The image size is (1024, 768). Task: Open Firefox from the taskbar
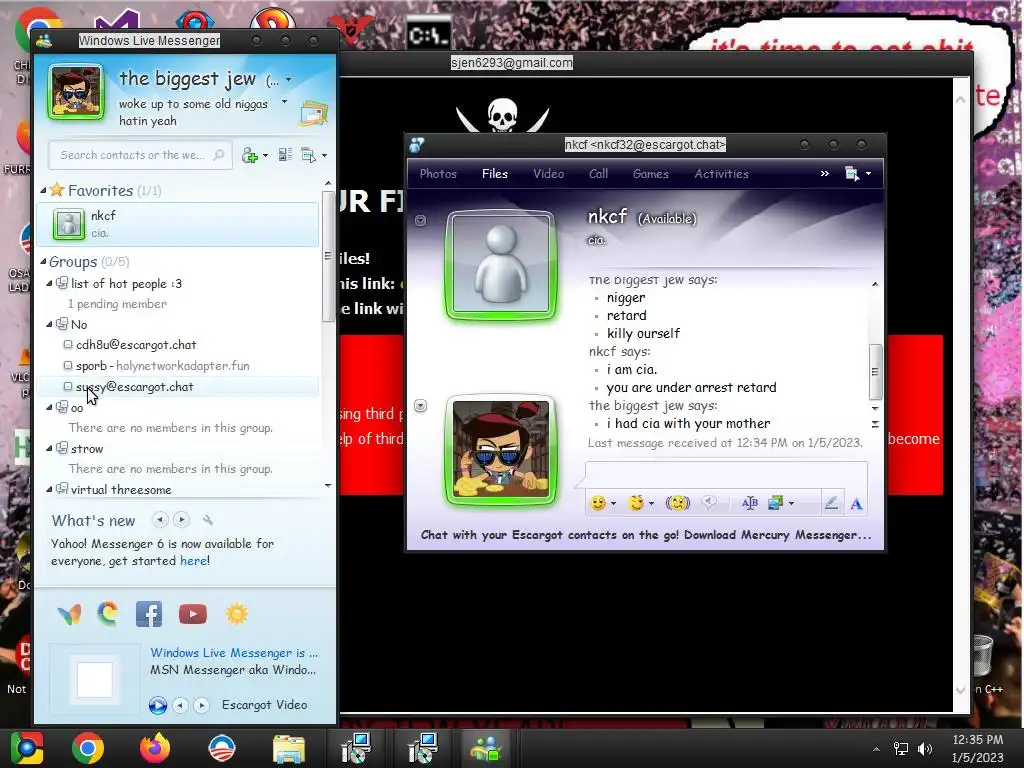tap(155, 748)
